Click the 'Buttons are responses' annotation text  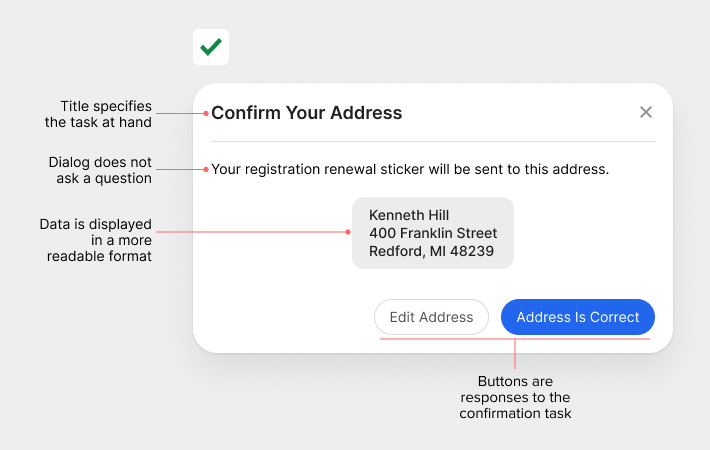(515, 397)
